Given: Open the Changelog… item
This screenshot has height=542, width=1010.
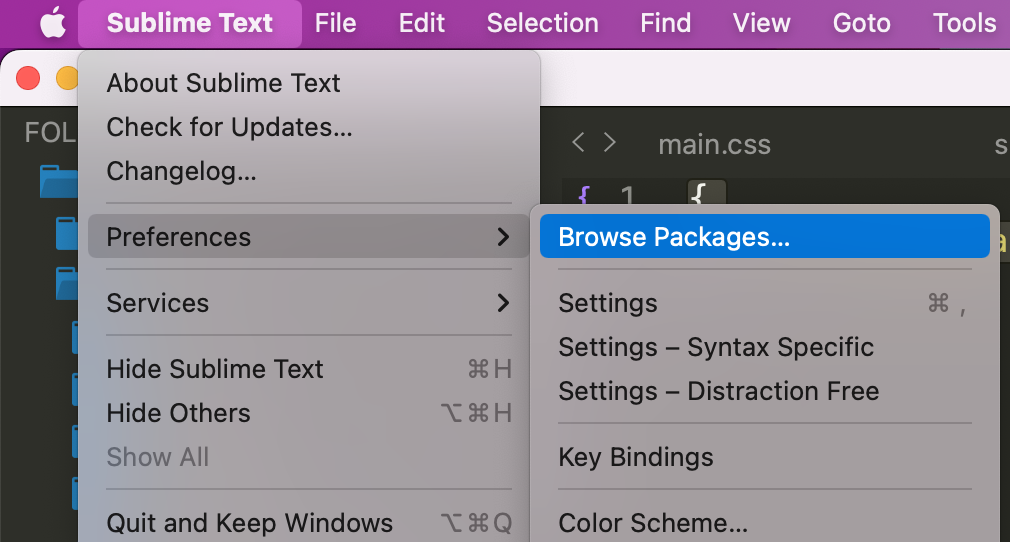Looking at the screenshot, I should tap(181, 171).
